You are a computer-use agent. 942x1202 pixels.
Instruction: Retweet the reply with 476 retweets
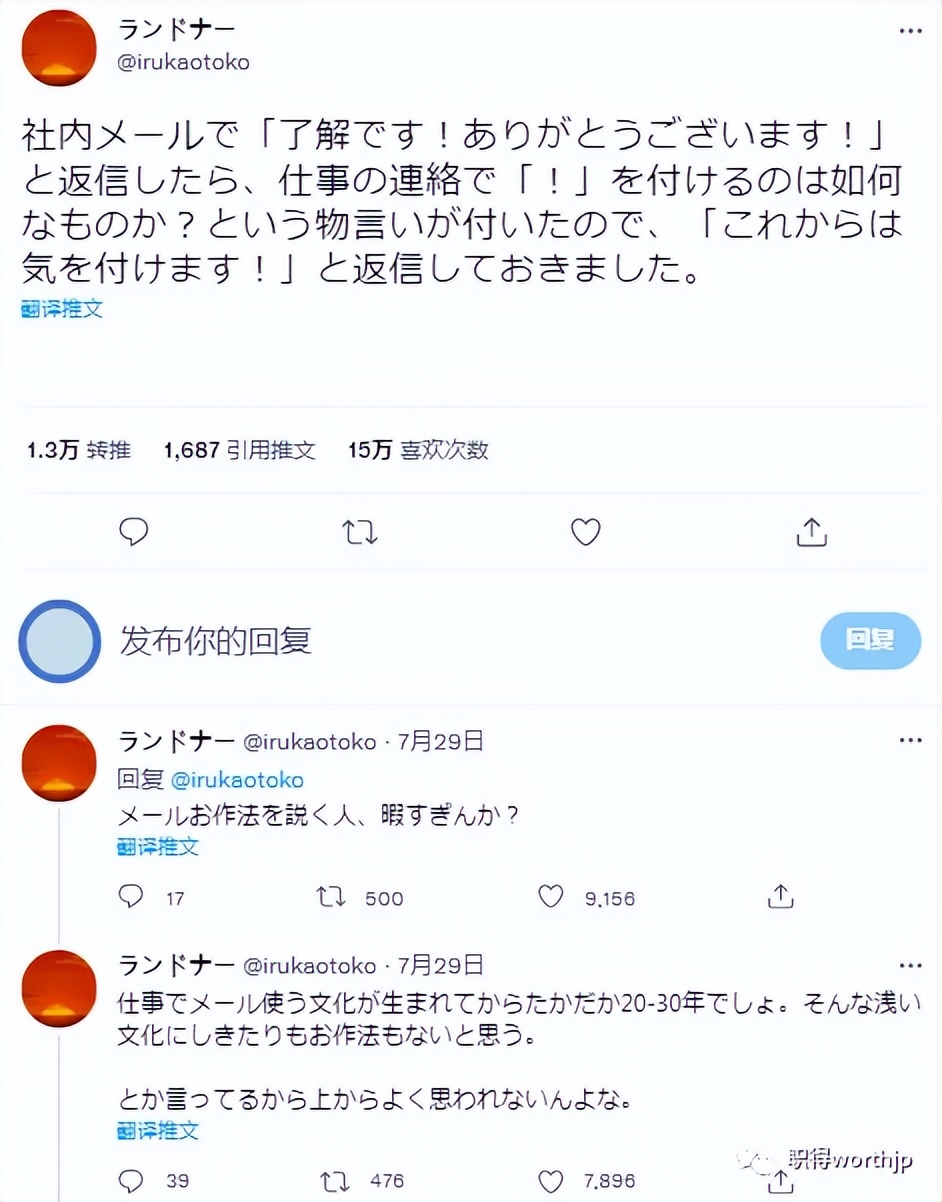[x=331, y=1180]
